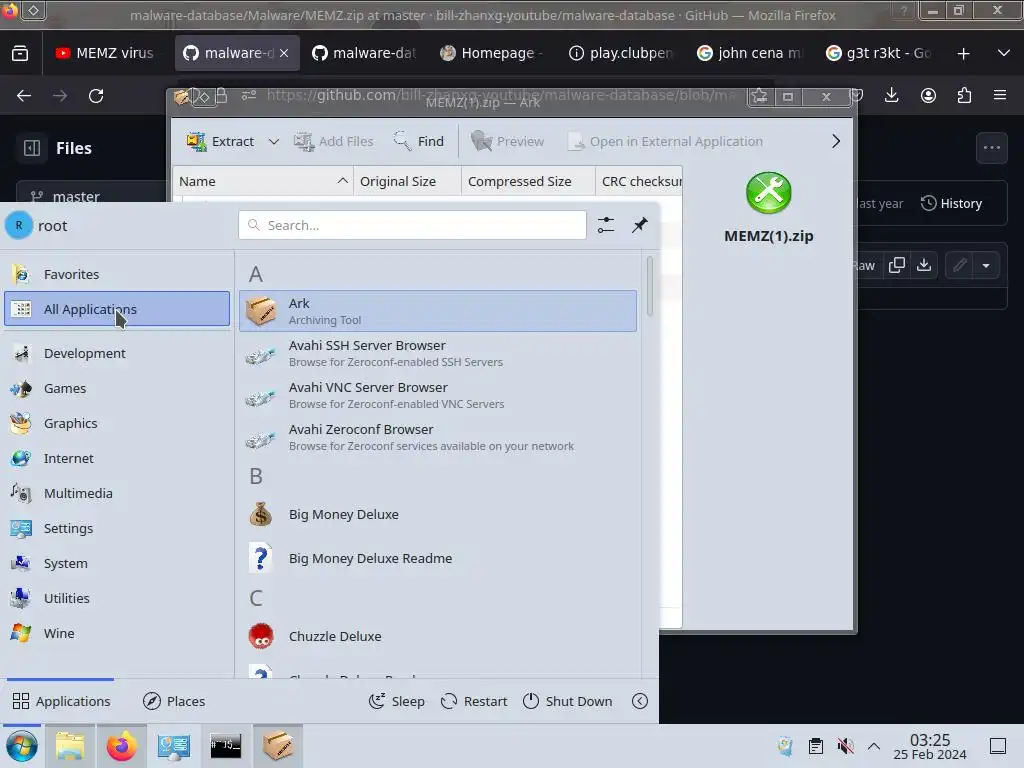Sort by Compressed Size column
This screenshot has height=768, width=1024.
528,182
